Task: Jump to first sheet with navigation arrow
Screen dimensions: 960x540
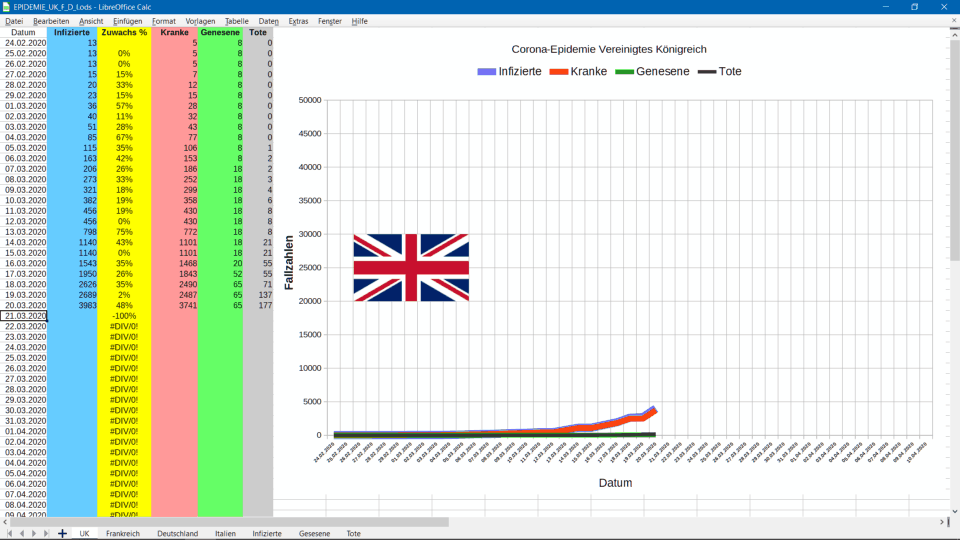Action: pyautogui.click(x=10, y=534)
